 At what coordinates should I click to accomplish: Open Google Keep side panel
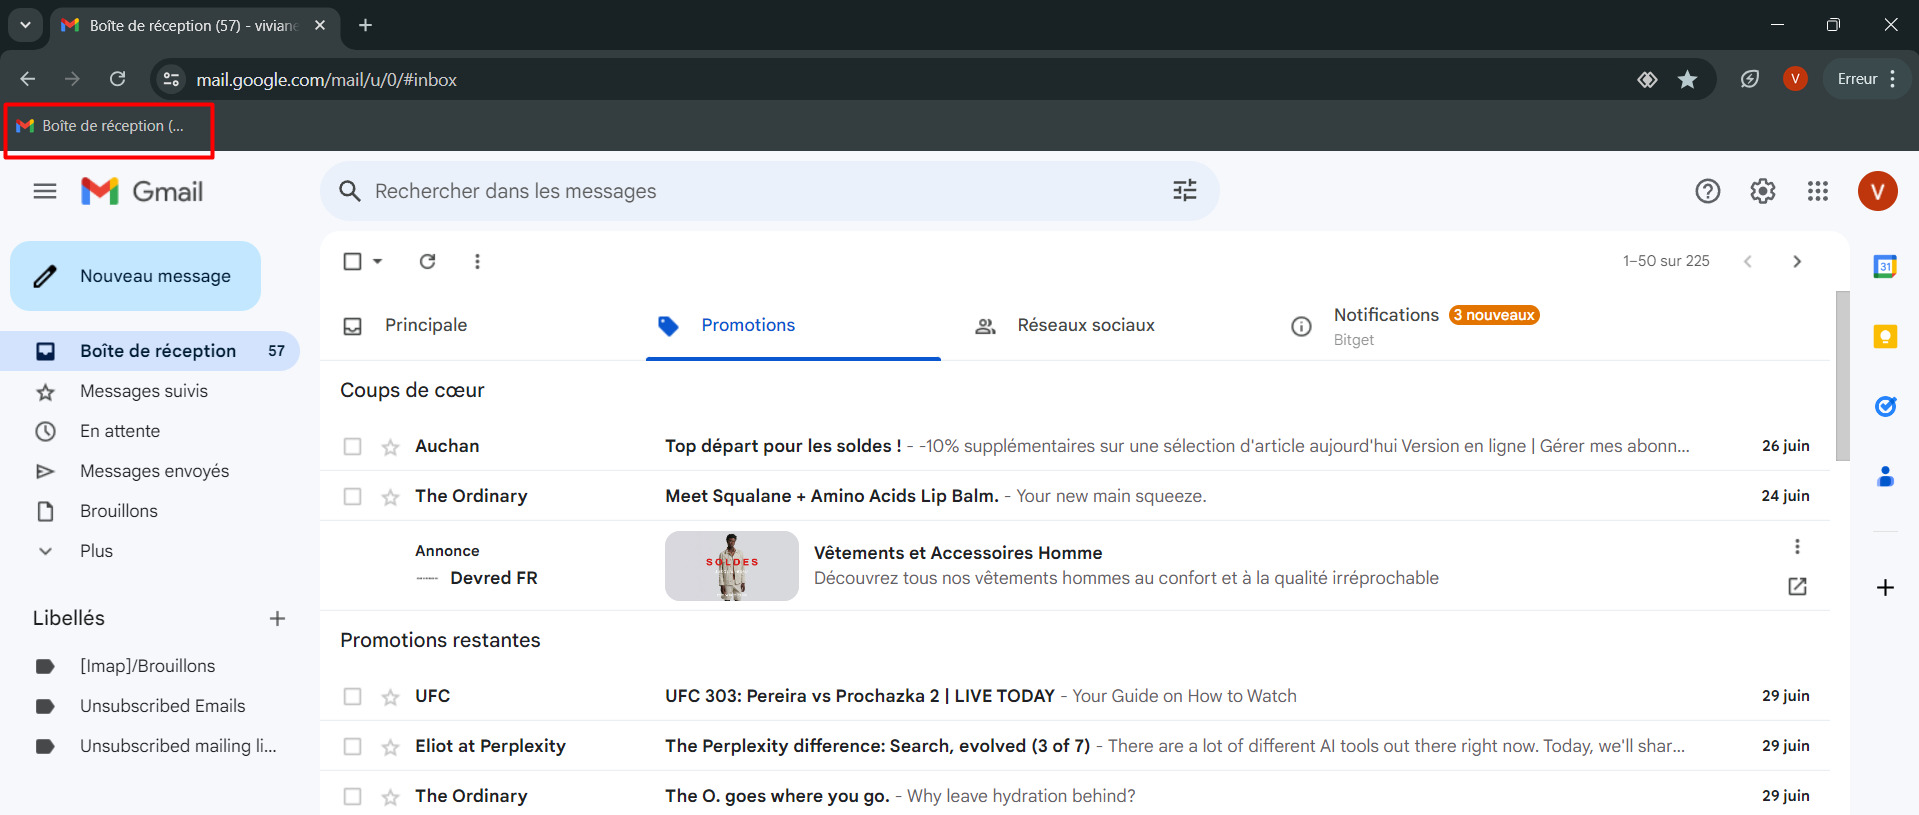click(x=1885, y=336)
